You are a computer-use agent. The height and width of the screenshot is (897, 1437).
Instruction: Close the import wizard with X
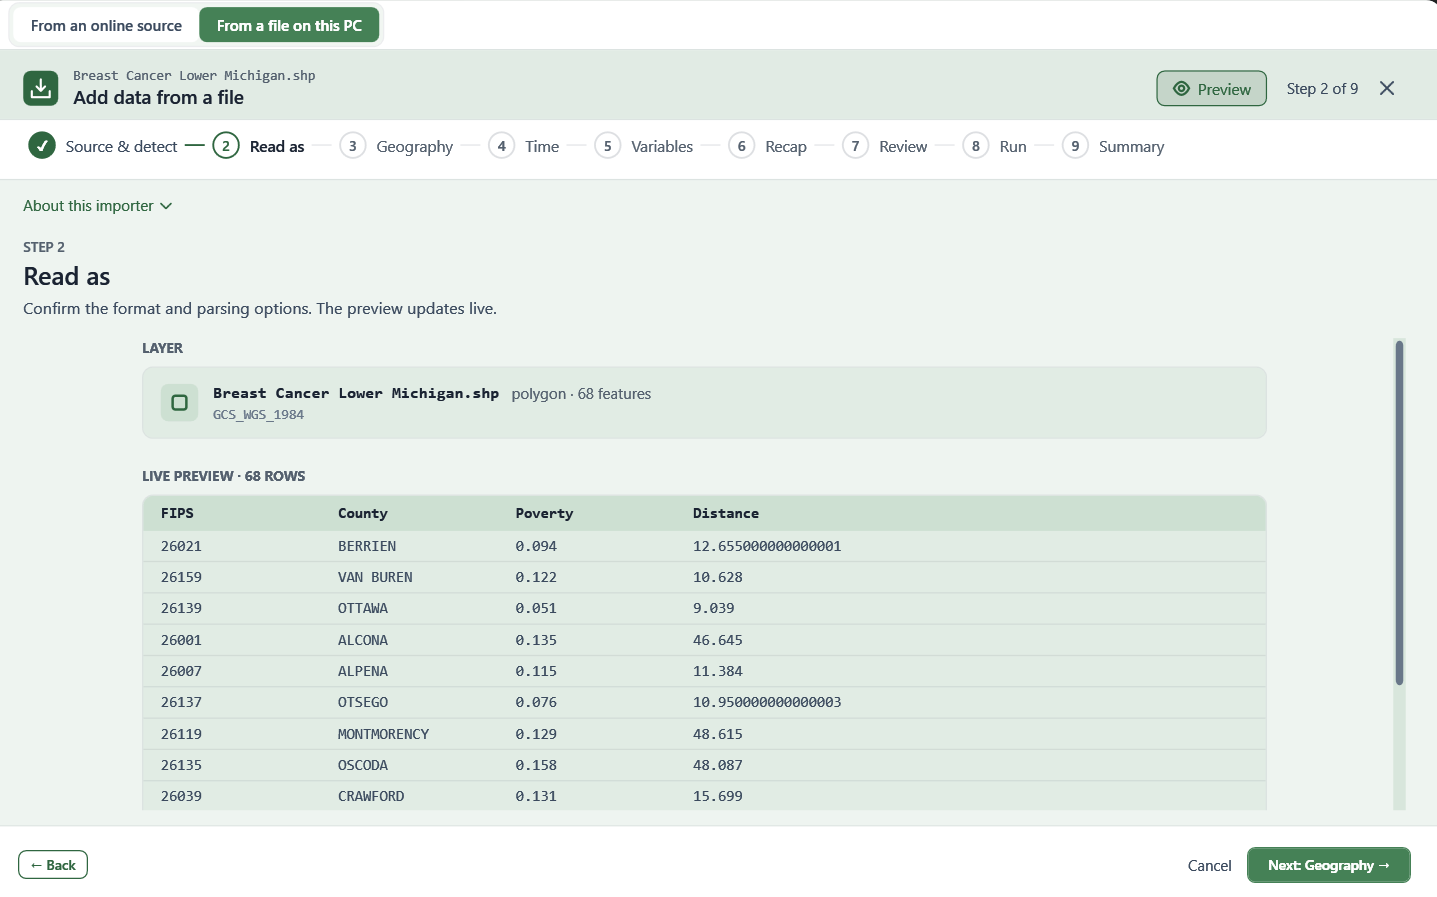1387,88
